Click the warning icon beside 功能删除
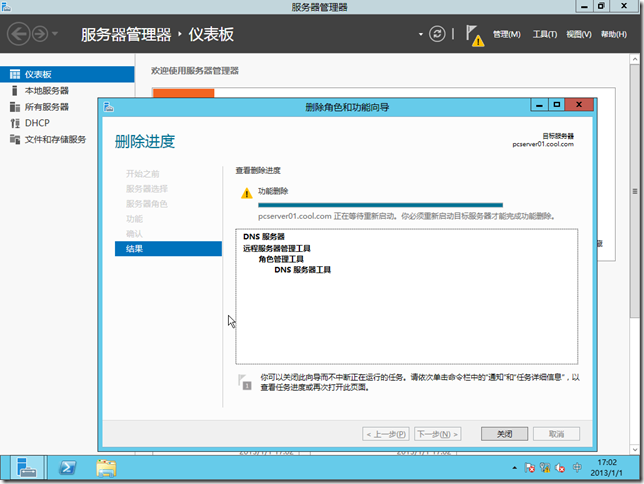Viewport: 644px width, 484px height. 246,193
